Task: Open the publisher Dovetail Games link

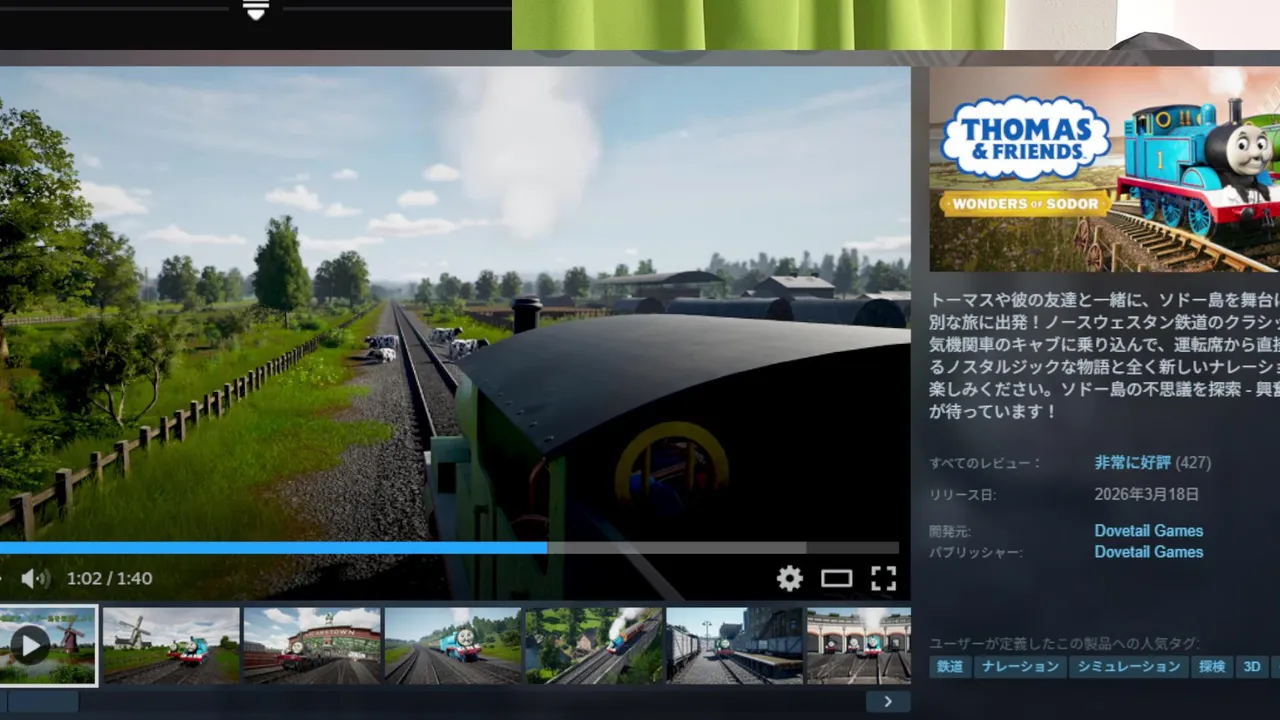Action: (1148, 552)
